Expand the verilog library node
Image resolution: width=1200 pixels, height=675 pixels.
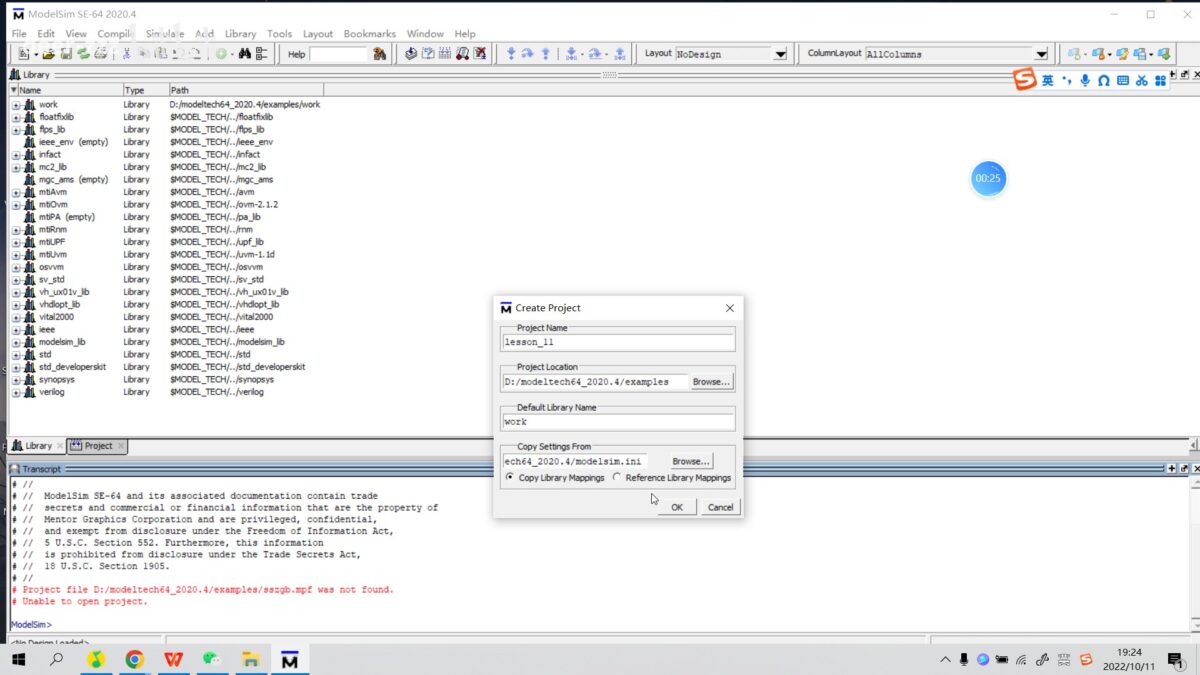click(x=16, y=392)
